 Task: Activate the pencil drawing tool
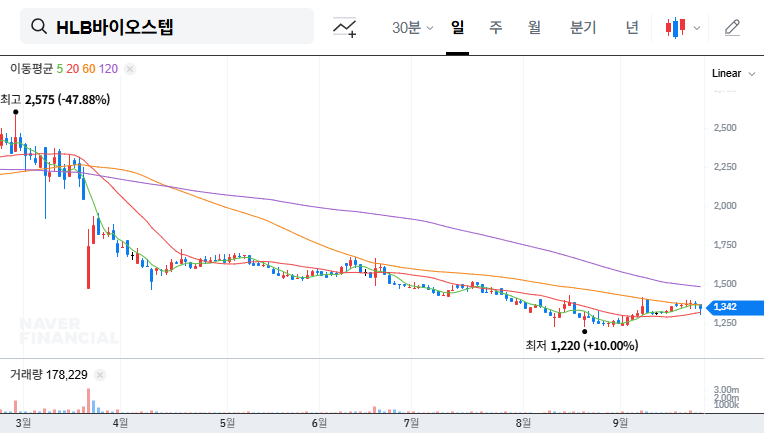(732, 28)
